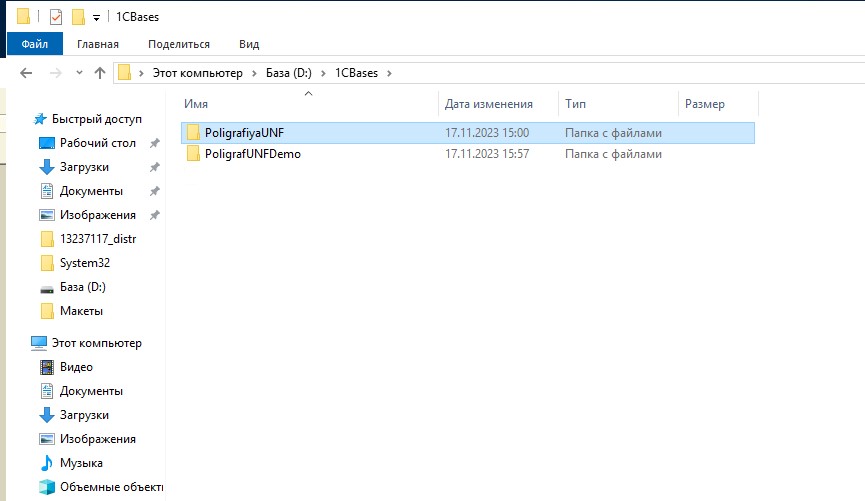This screenshot has width=865, height=501.
Task: Click the Back navigation arrow
Action: coord(26,73)
